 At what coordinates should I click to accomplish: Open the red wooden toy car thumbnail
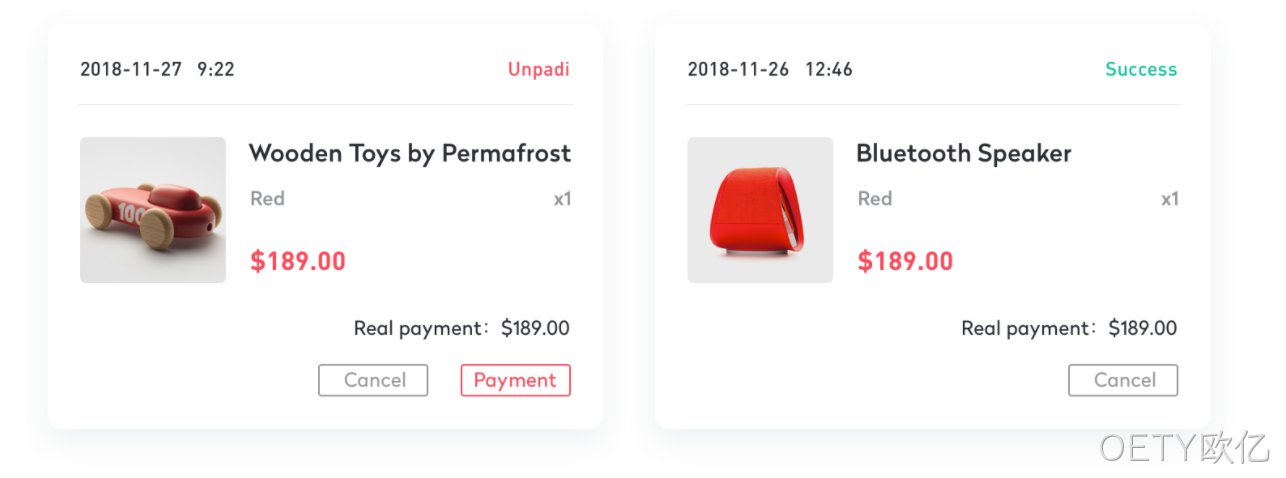153,210
